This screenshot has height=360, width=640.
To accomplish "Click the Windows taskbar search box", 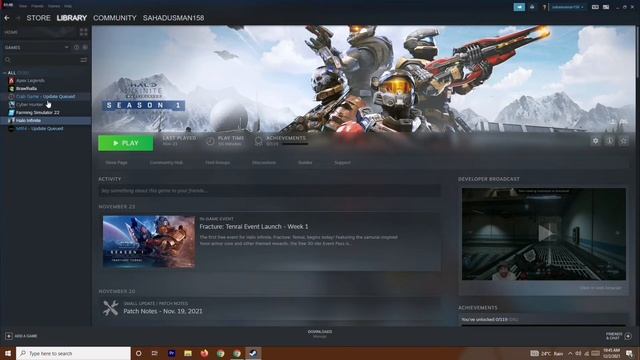I will pos(73,353).
